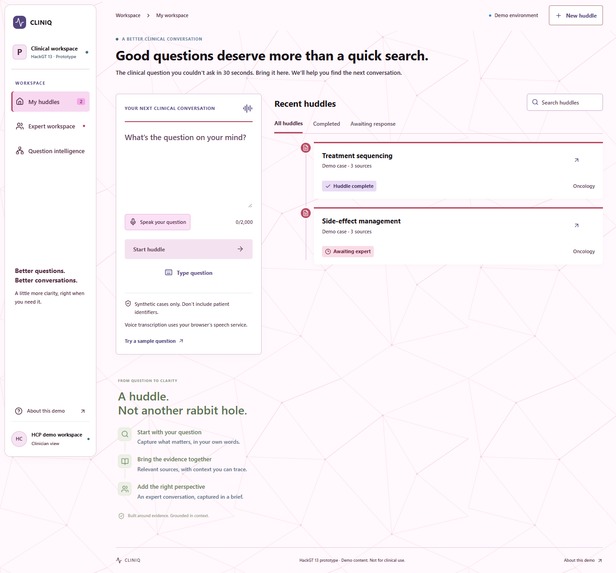
Task: Open the Clinical workspace switcher
Action: click(x=51, y=52)
